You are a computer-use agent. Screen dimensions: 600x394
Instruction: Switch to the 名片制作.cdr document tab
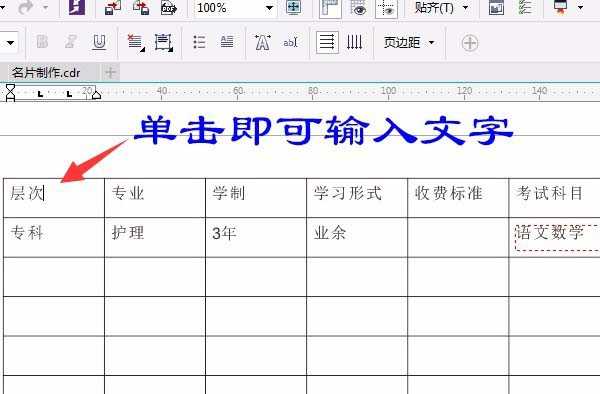pyautogui.click(x=46, y=72)
